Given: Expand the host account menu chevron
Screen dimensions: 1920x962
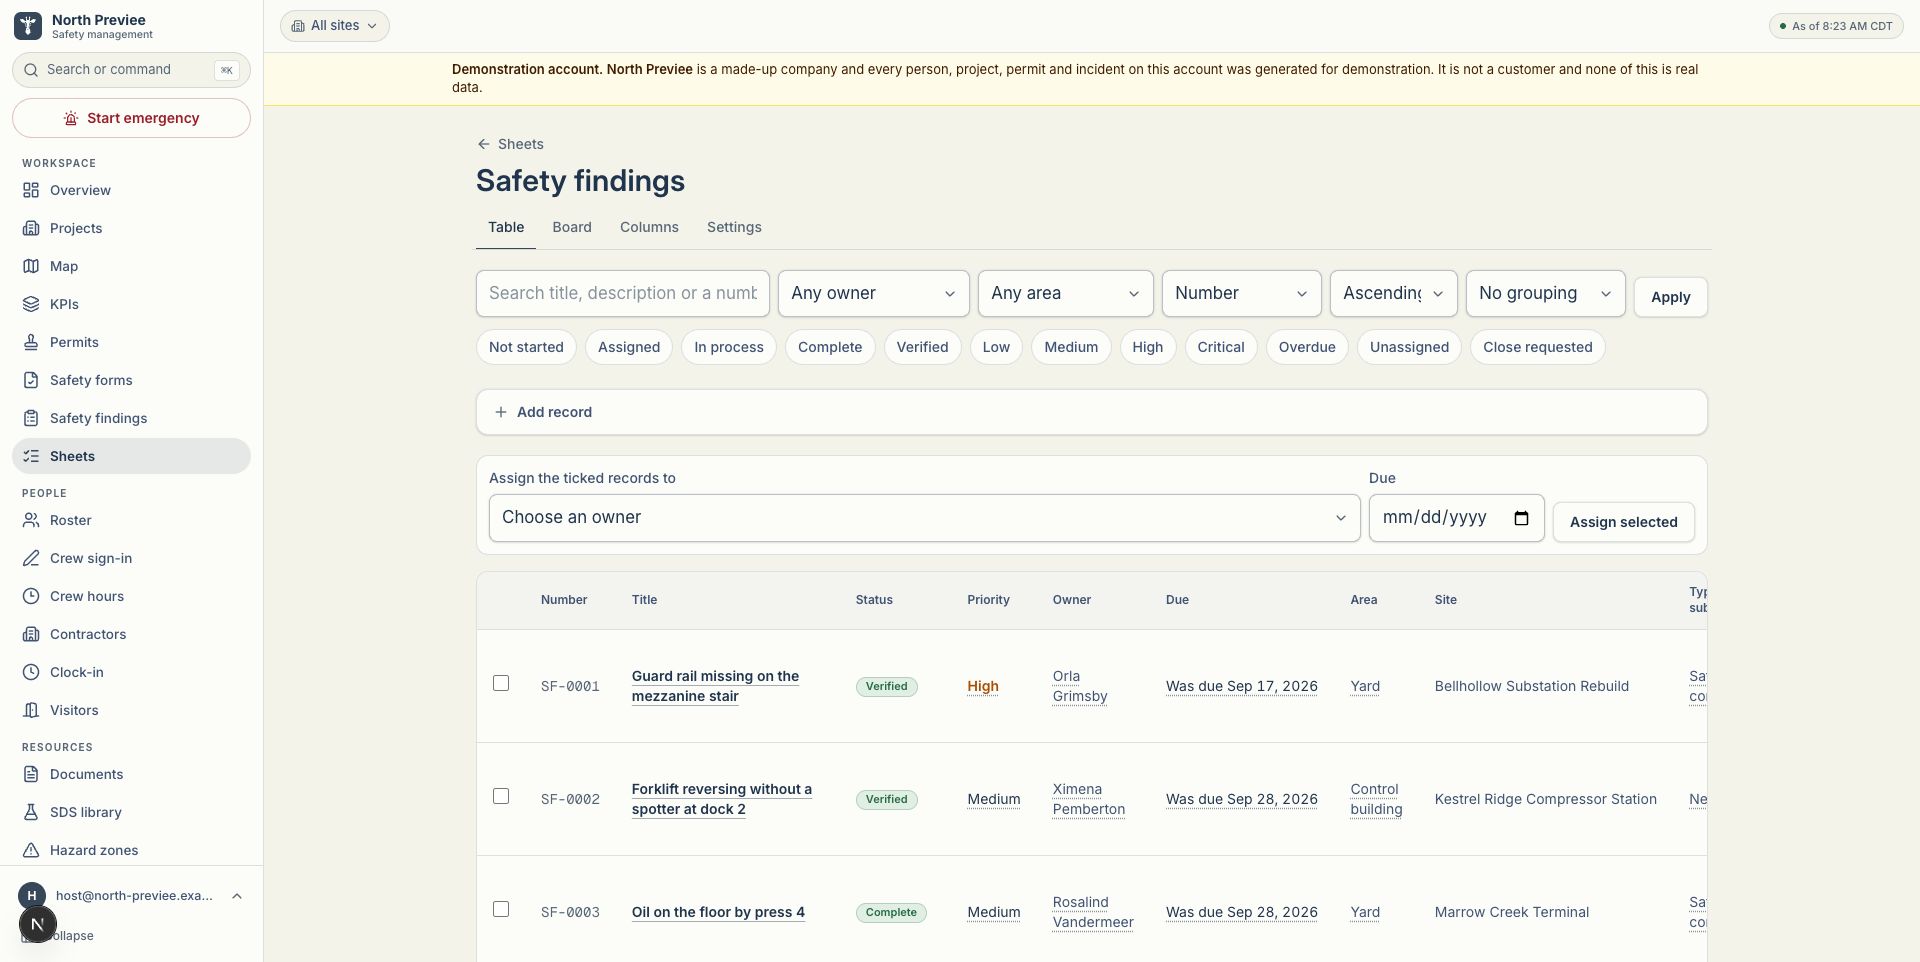Looking at the screenshot, I should point(237,896).
